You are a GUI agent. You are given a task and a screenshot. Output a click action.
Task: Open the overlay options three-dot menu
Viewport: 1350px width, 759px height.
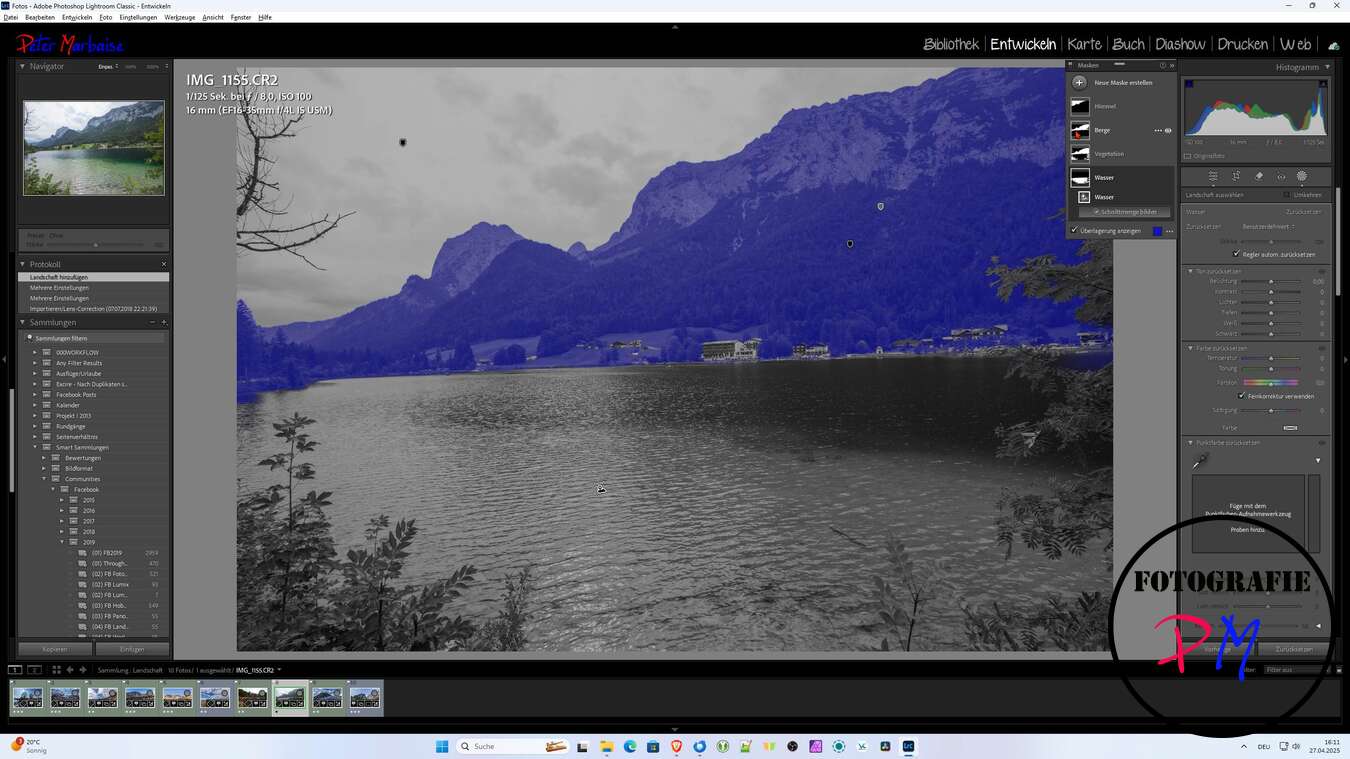coord(1169,231)
